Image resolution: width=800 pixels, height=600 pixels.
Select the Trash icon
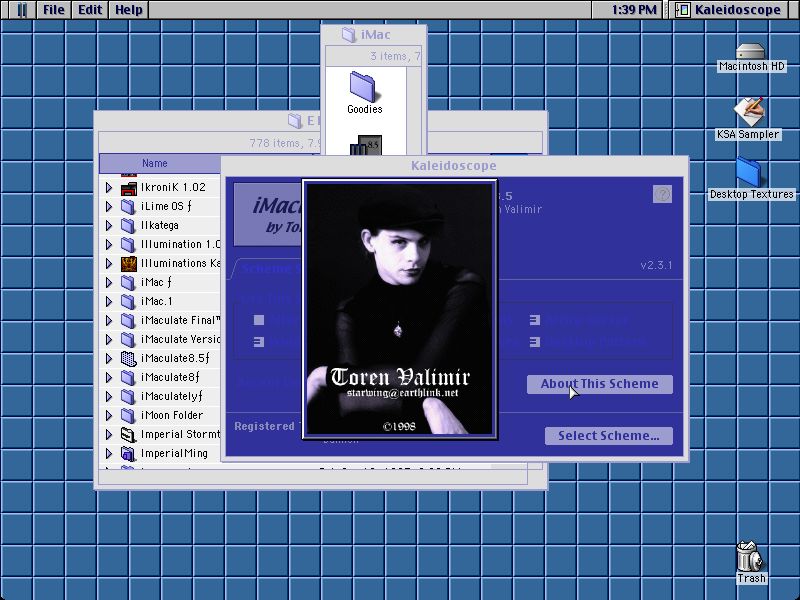(749, 556)
